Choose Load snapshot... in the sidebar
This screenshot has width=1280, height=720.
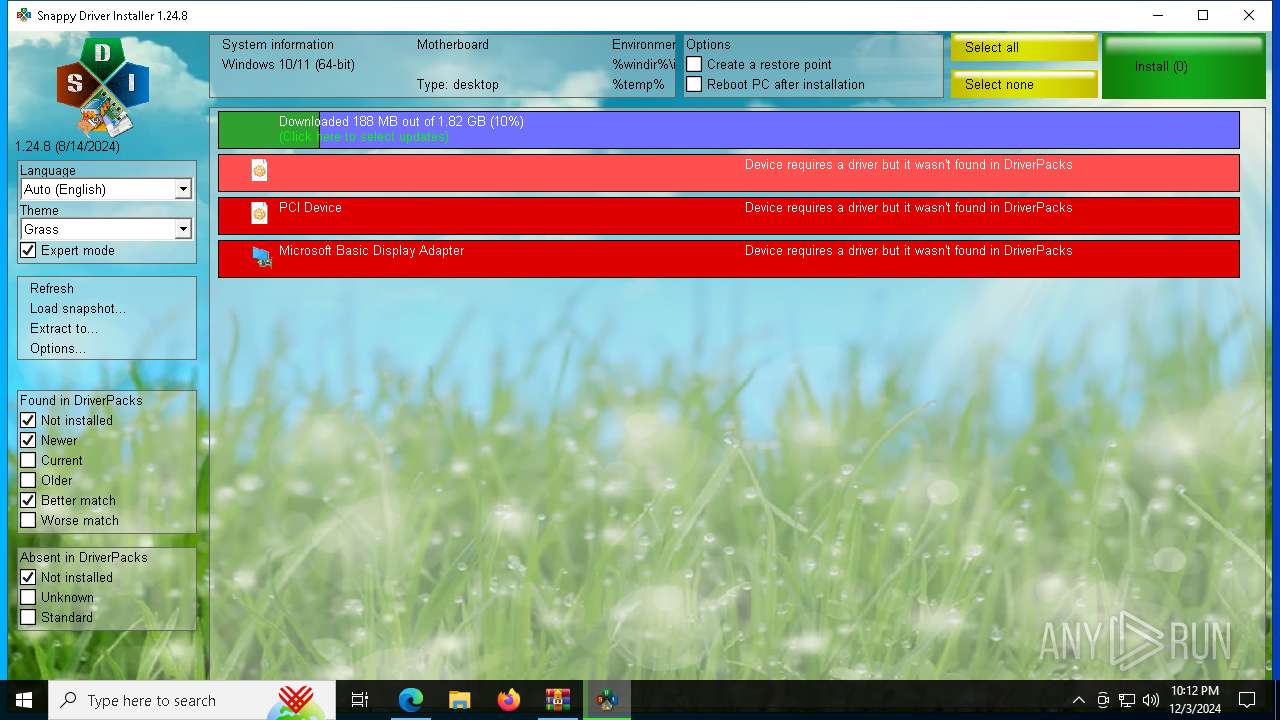78,308
